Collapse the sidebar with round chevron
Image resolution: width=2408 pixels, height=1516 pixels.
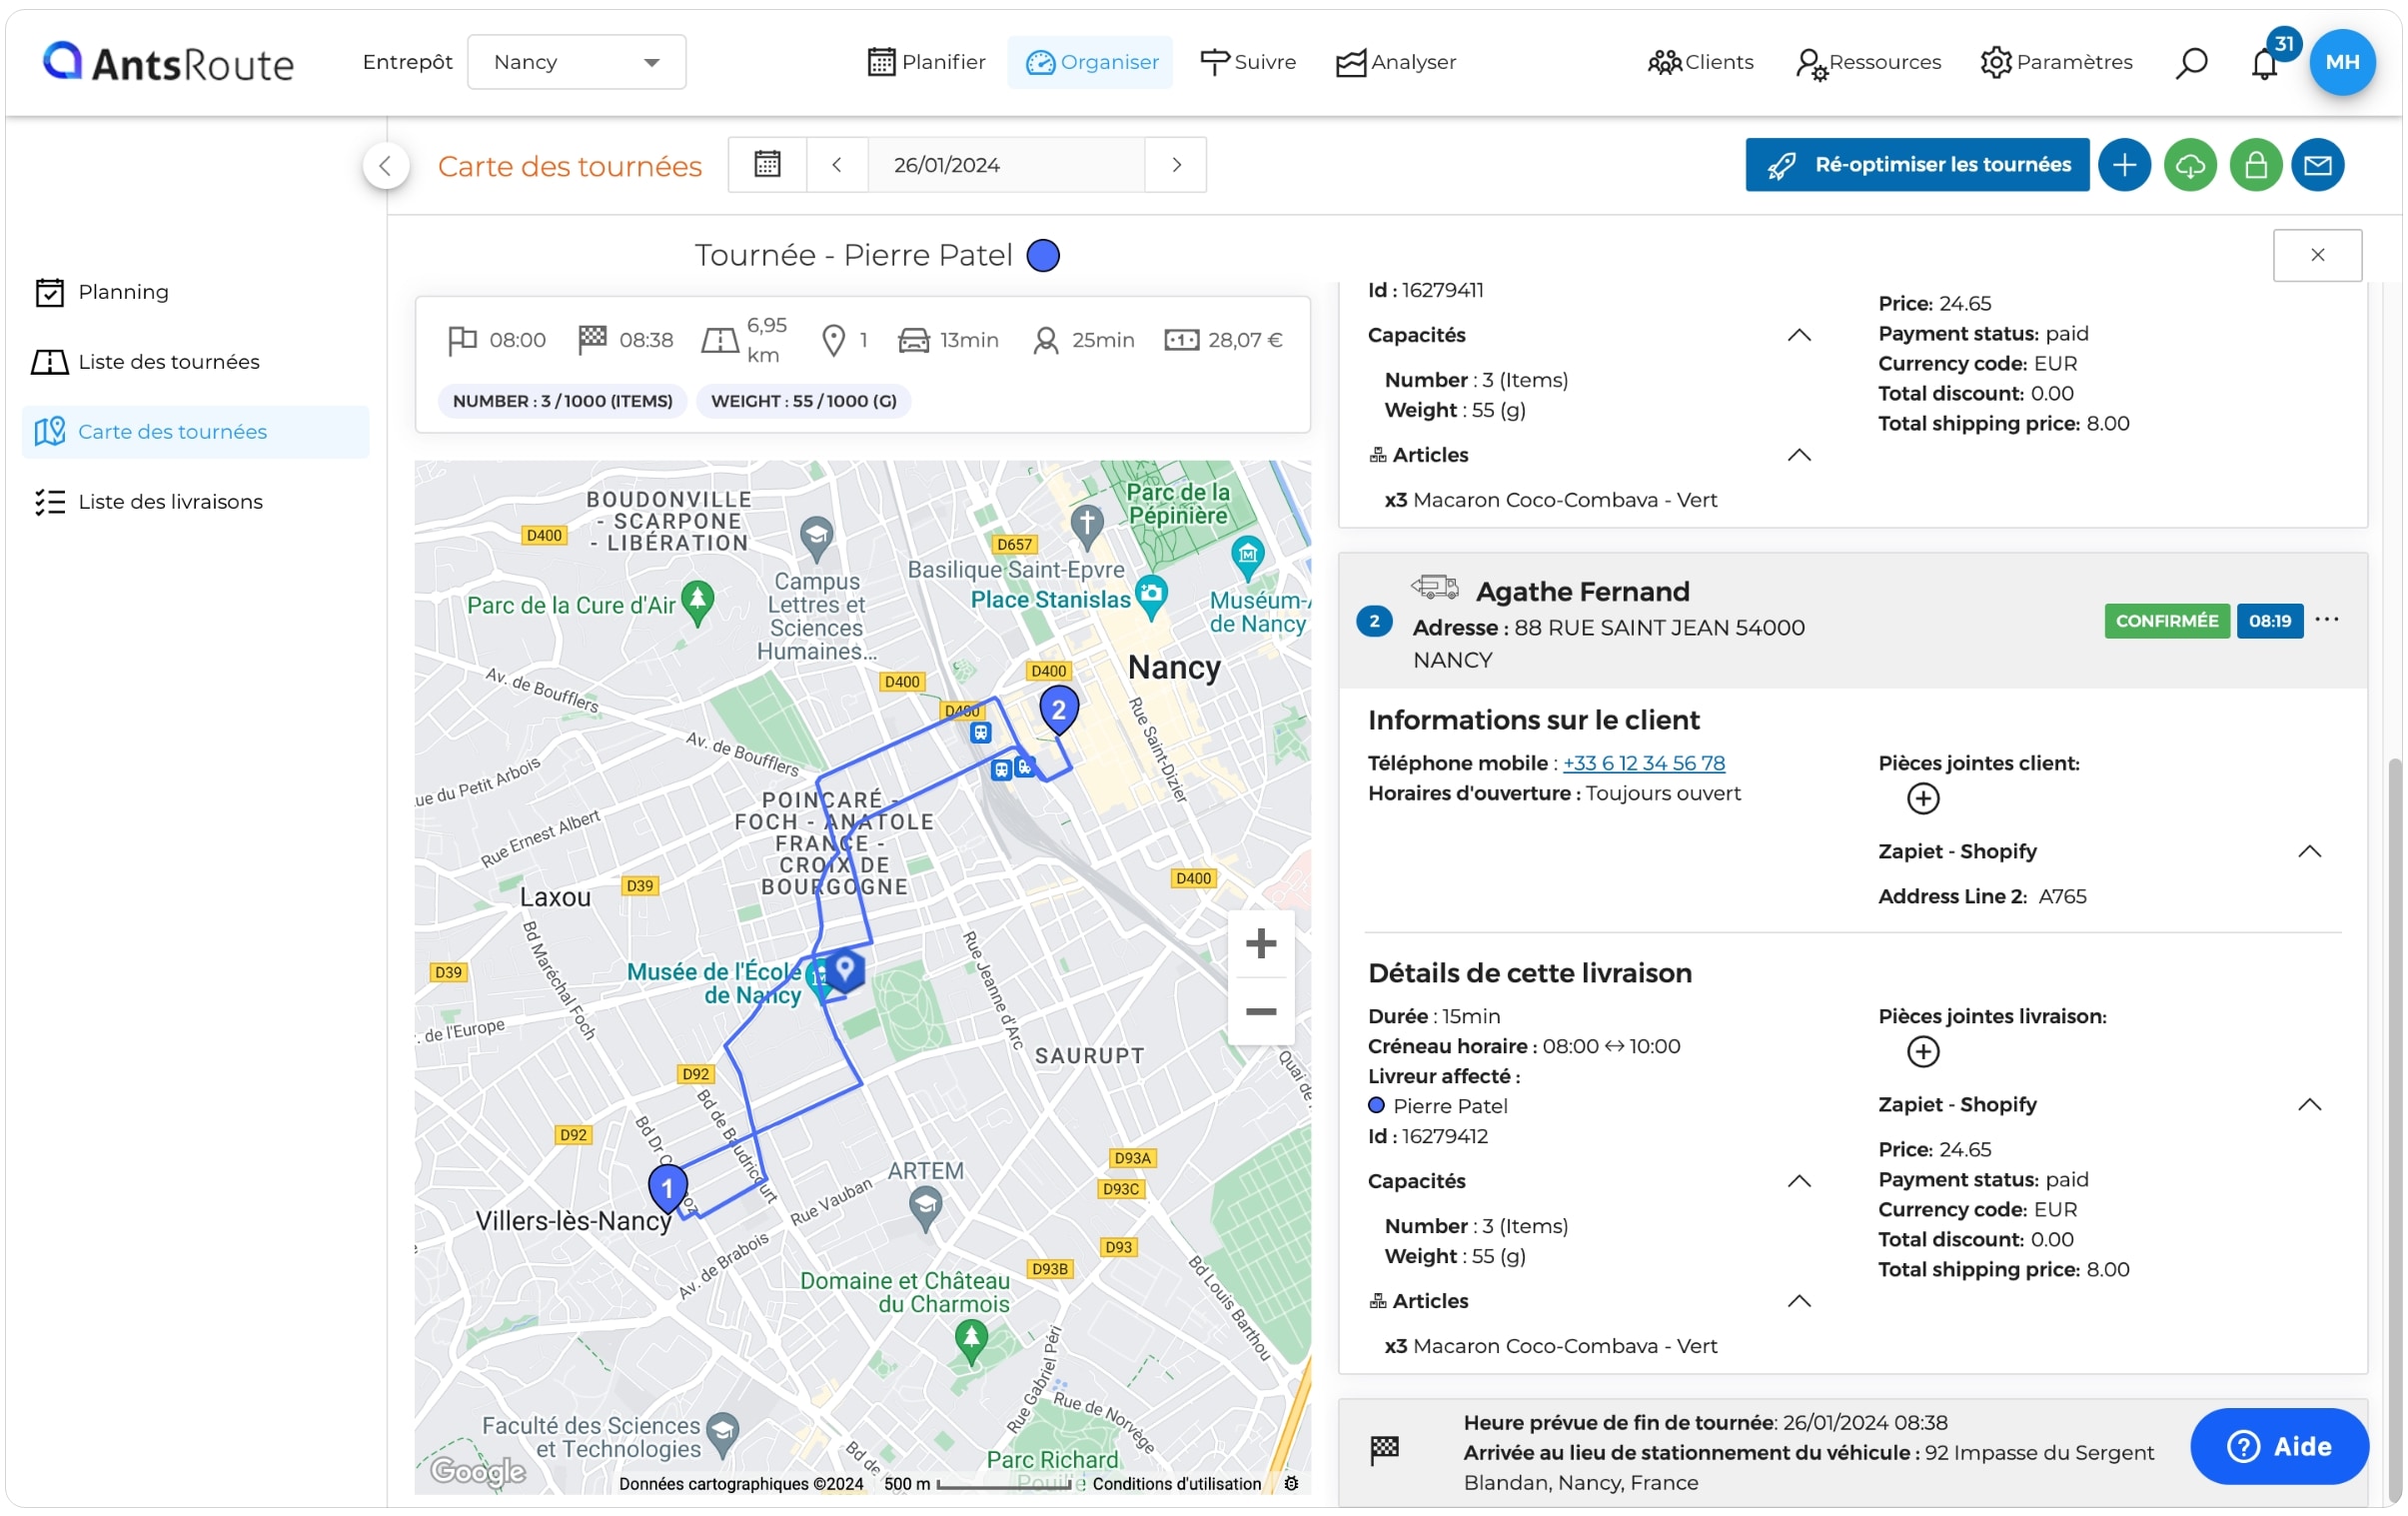(x=386, y=166)
